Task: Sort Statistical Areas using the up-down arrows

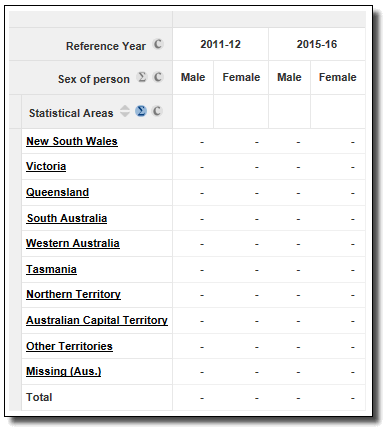Action: [x=125, y=111]
